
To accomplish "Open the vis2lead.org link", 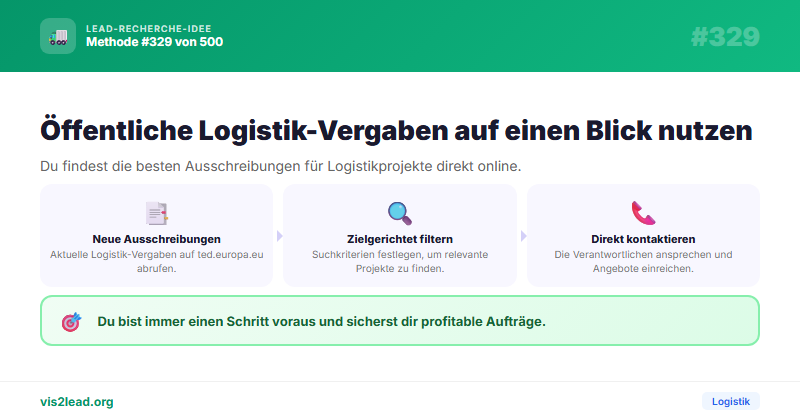I will 77,402.
